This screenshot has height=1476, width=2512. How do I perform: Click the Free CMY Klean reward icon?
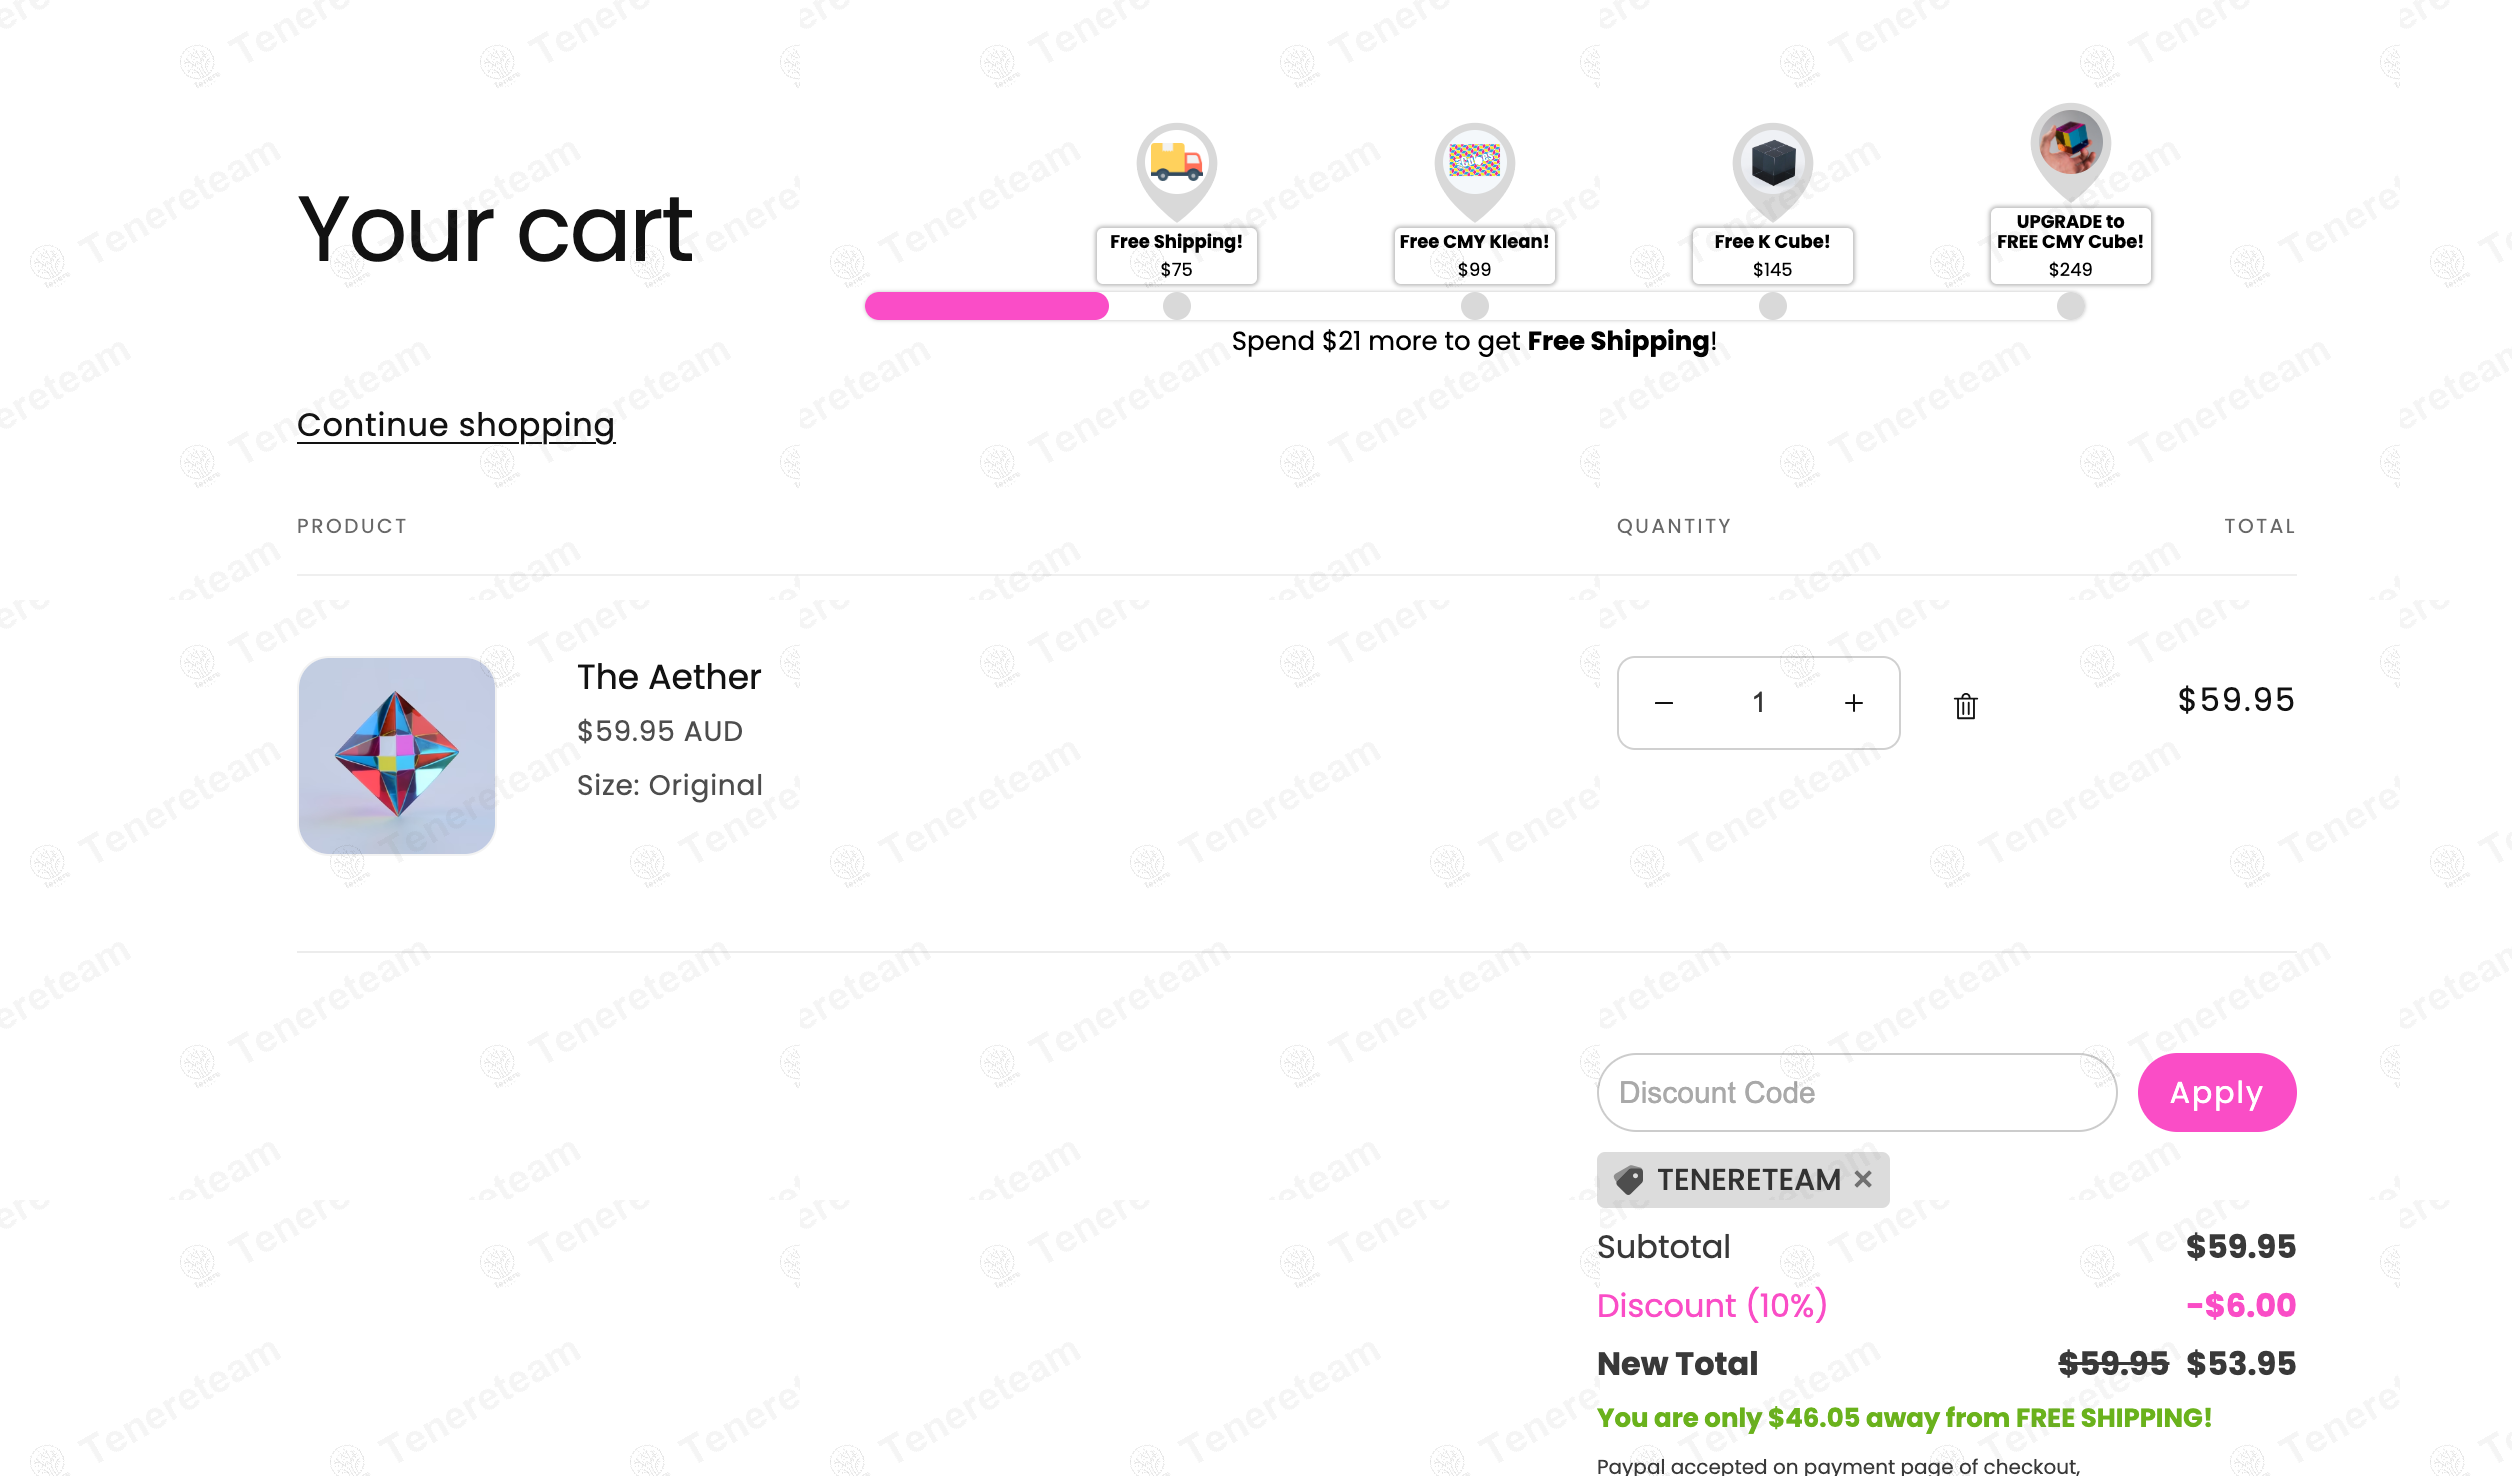click(1474, 161)
